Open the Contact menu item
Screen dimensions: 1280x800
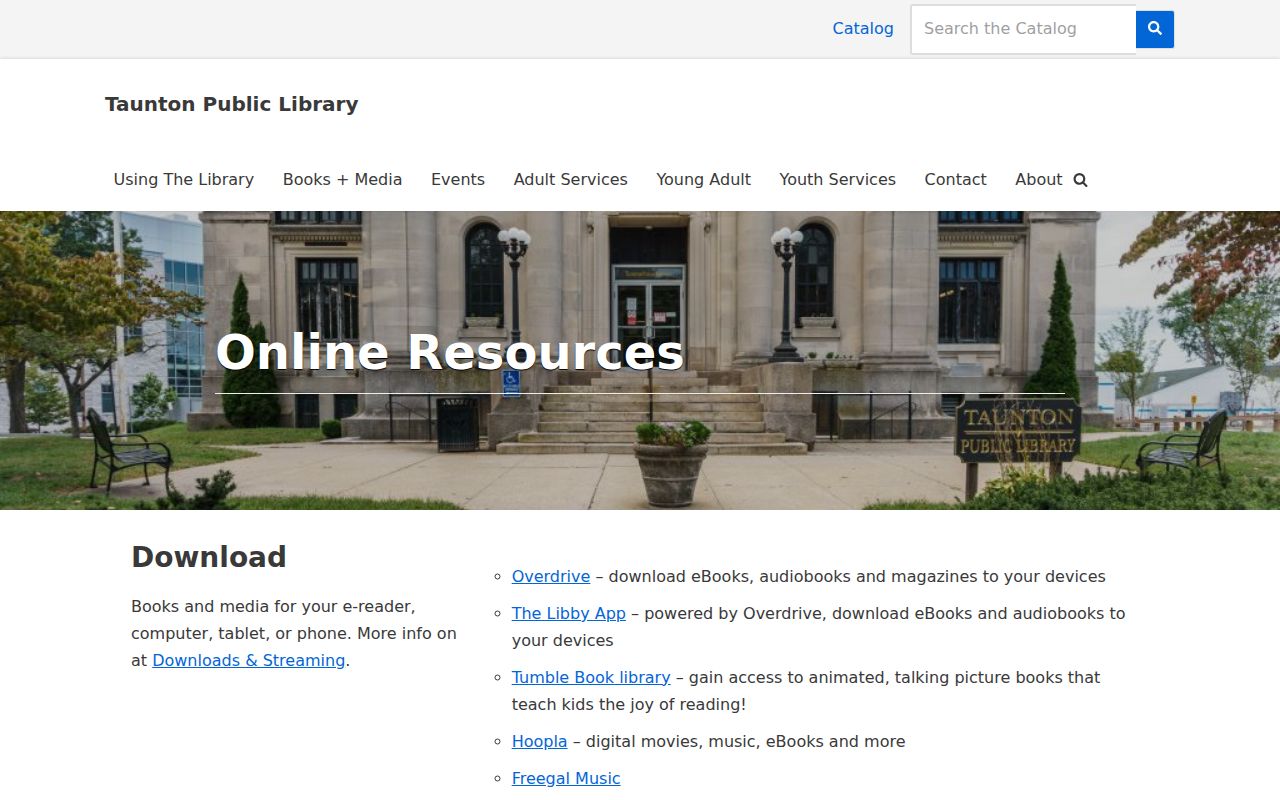click(955, 180)
